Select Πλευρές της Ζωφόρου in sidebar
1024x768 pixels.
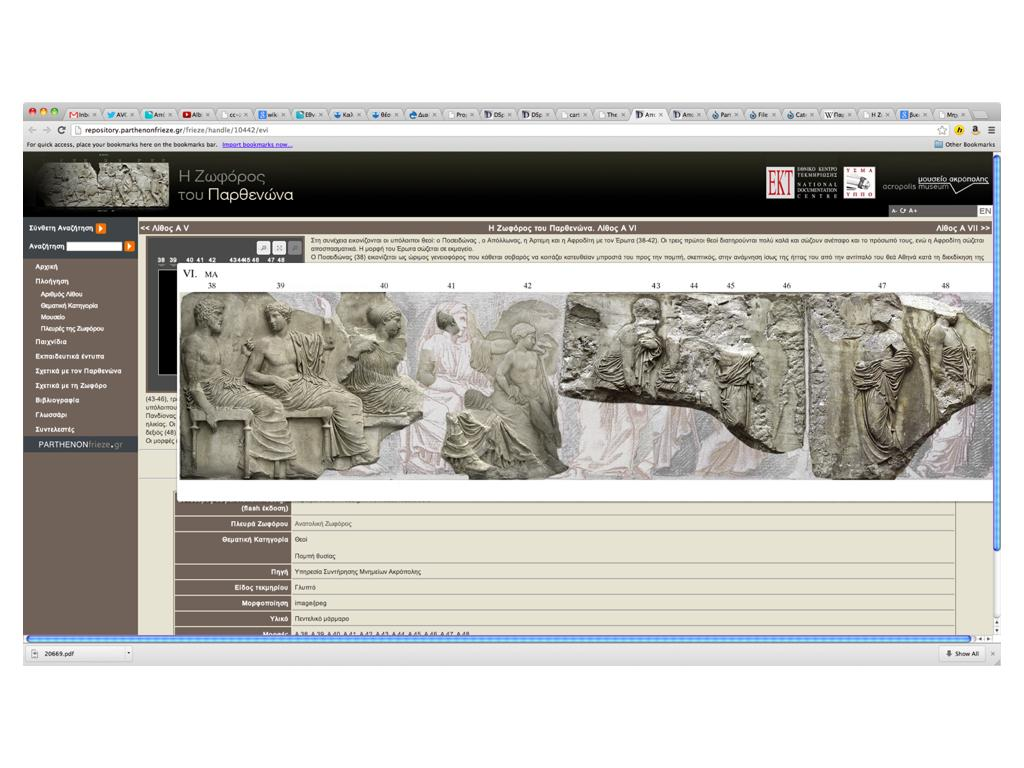pos(72,328)
